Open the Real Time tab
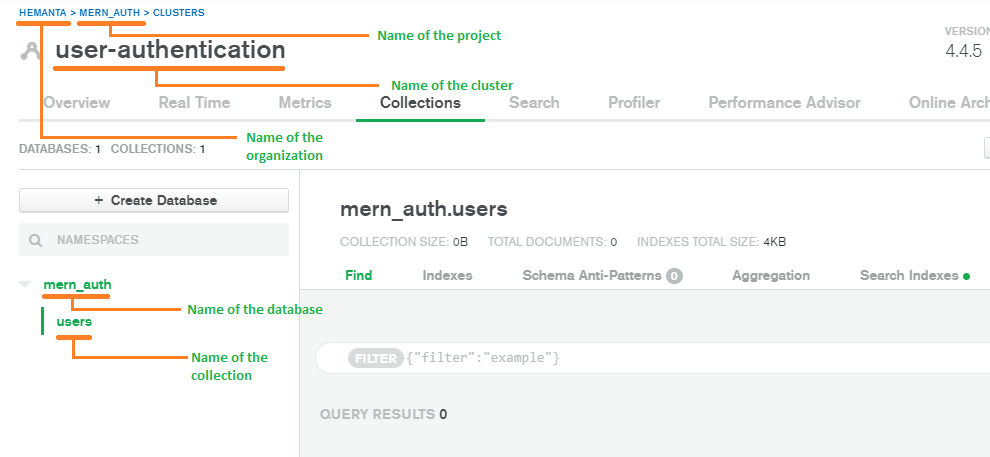The image size is (990, 457). pyautogui.click(x=194, y=102)
